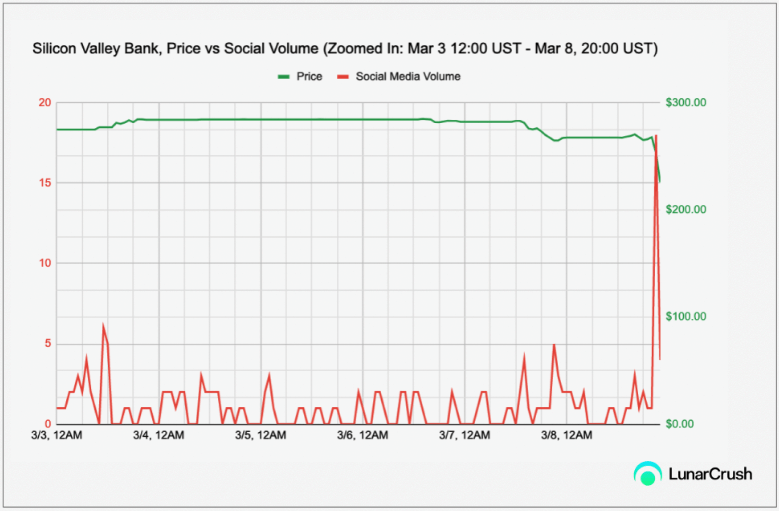Click the 'Price' legend label

pos(309,77)
